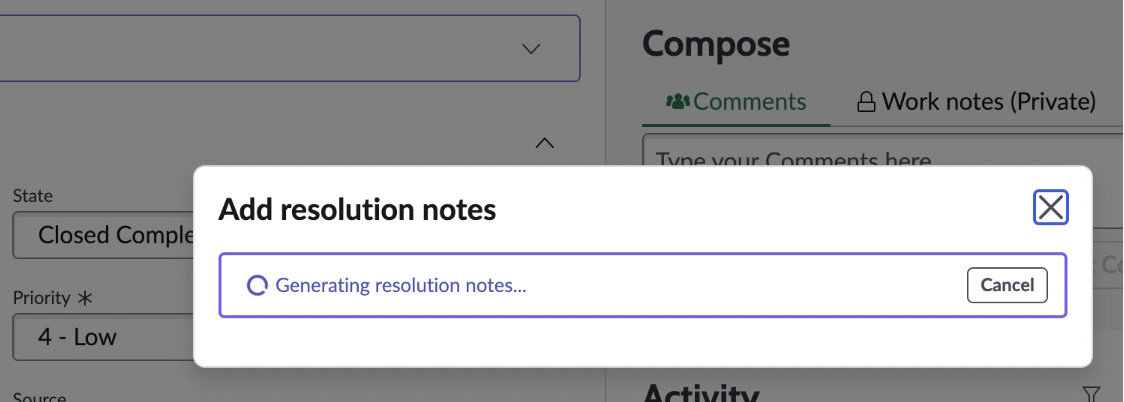
Task: Click the people icon beside Comments
Action: (x=677, y=101)
